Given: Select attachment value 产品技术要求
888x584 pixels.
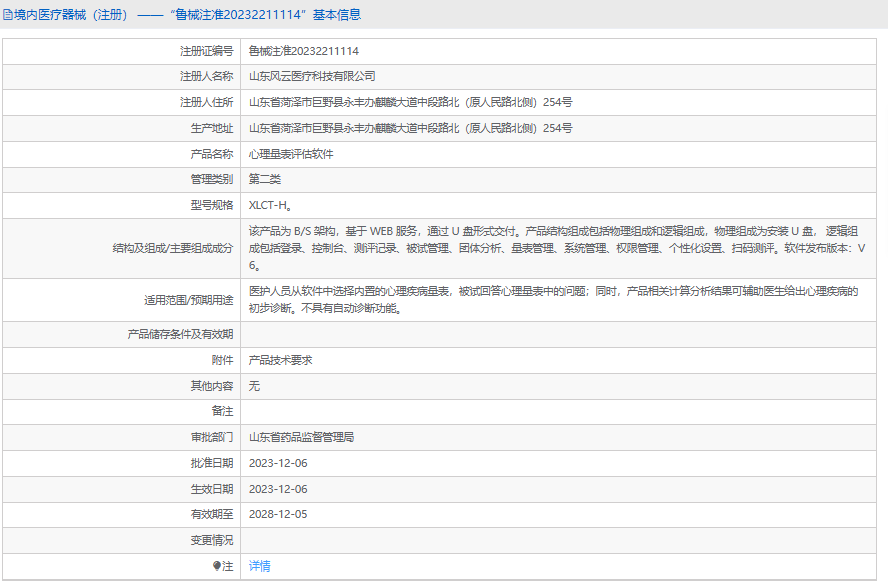Looking at the screenshot, I should coord(280,360).
